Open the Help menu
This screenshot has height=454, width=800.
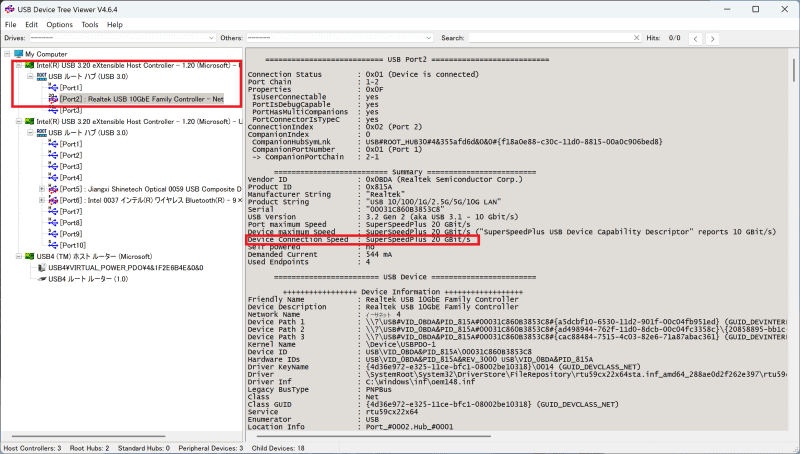[115, 24]
